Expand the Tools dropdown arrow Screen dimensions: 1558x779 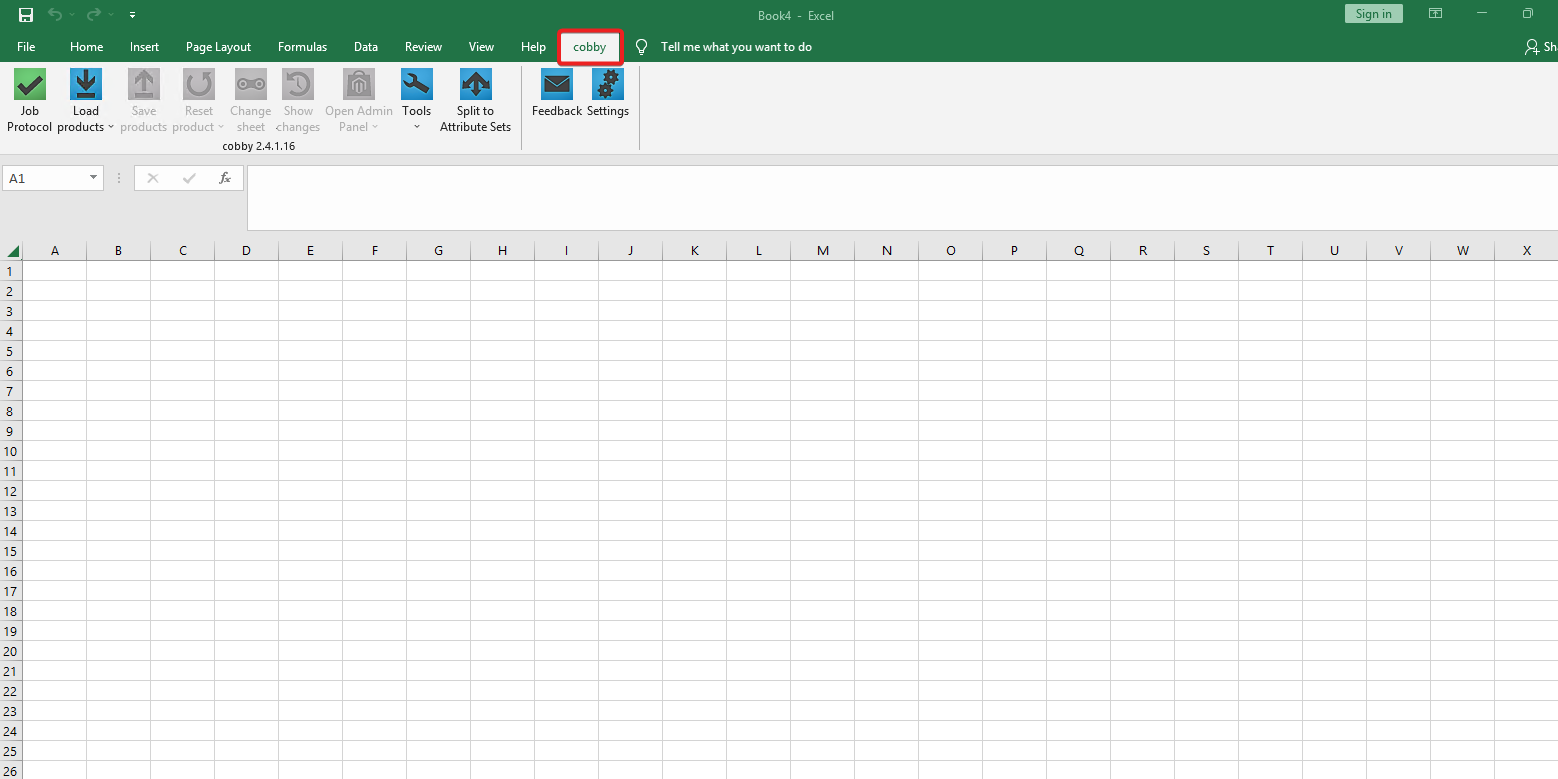click(417, 127)
